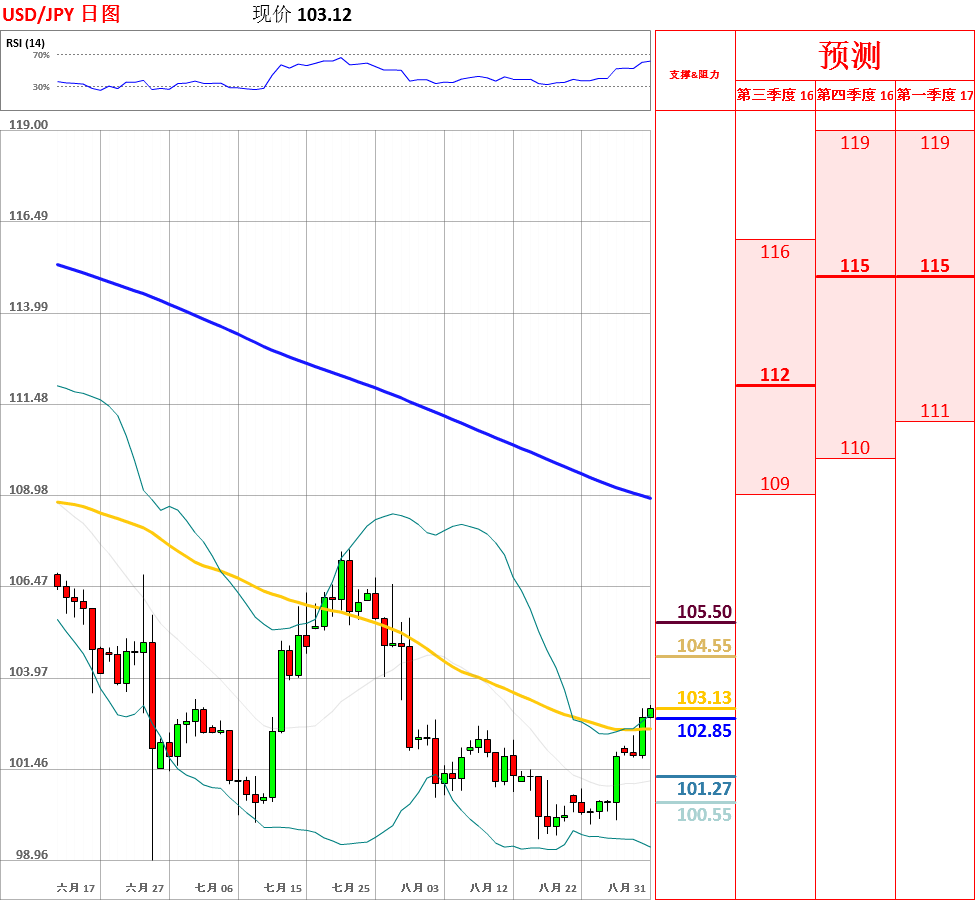The image size is (975, 900).
Task: Click the 101.27 support level
Action: pyautogui.click(x=704, y=789)
